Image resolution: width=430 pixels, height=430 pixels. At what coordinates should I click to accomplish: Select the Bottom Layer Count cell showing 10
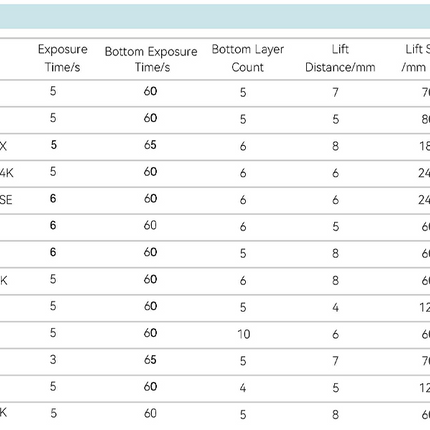pyautogui.click(x=244, y=334)
